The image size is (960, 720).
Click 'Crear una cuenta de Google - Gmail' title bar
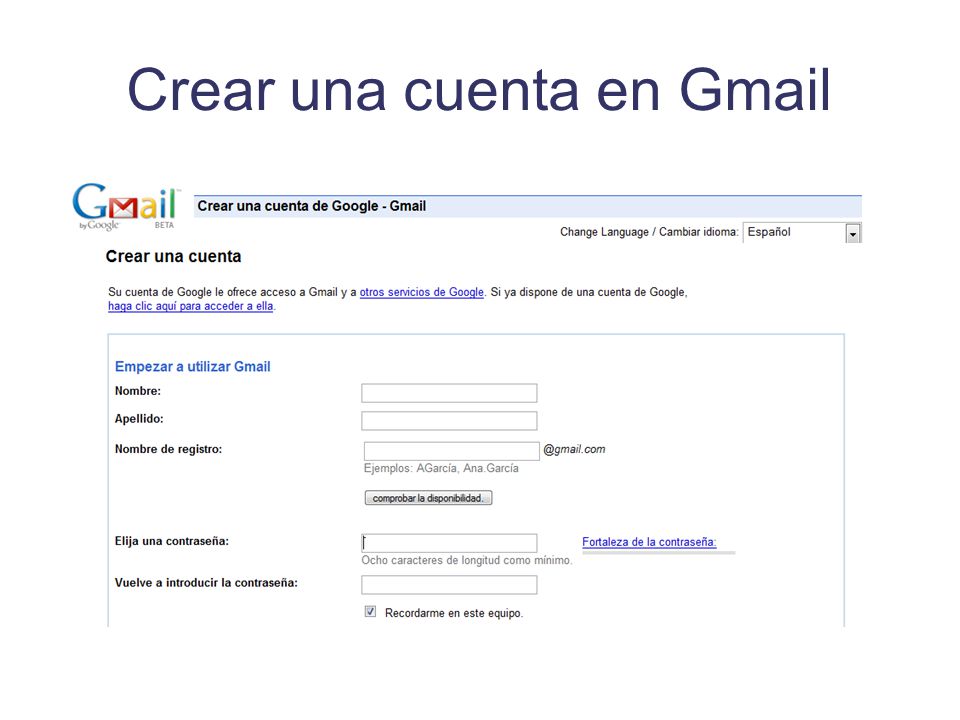click(528, 206)
